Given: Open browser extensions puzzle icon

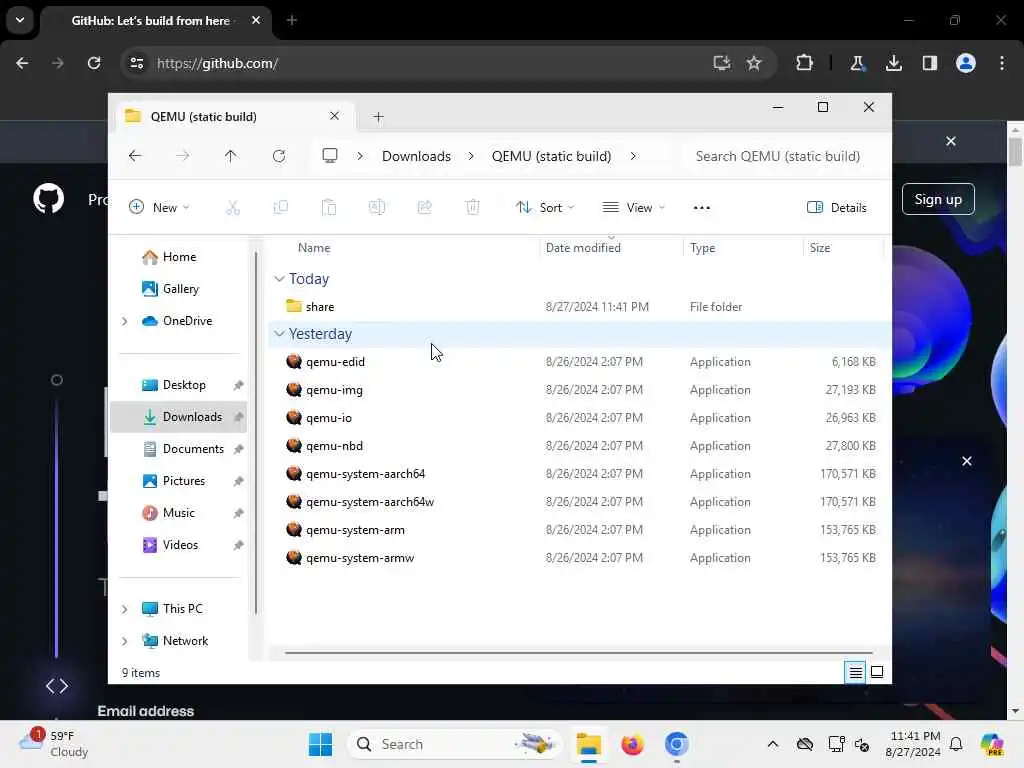Looking at the screenshot, I should point(805,63).
